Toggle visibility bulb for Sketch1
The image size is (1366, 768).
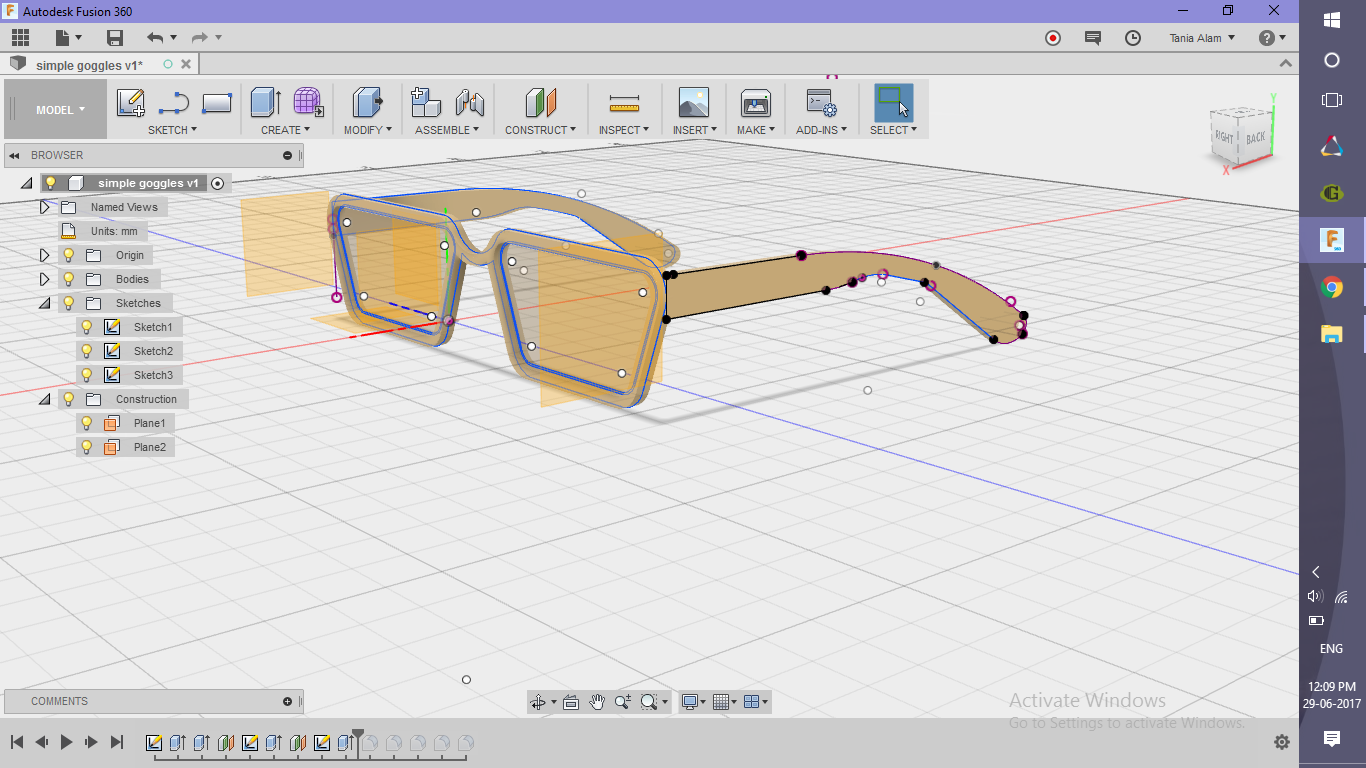pos(87,327)
